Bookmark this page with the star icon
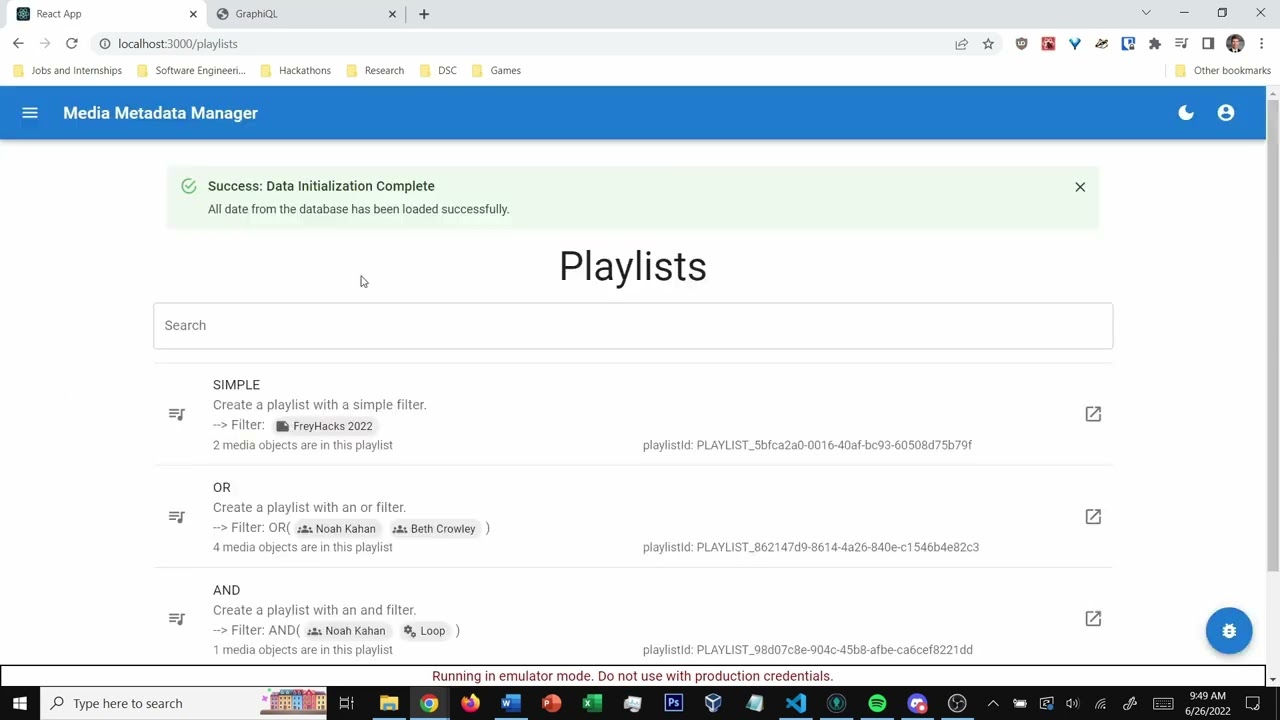This screenshot has width=1280, height=720. tap(988, 44)
